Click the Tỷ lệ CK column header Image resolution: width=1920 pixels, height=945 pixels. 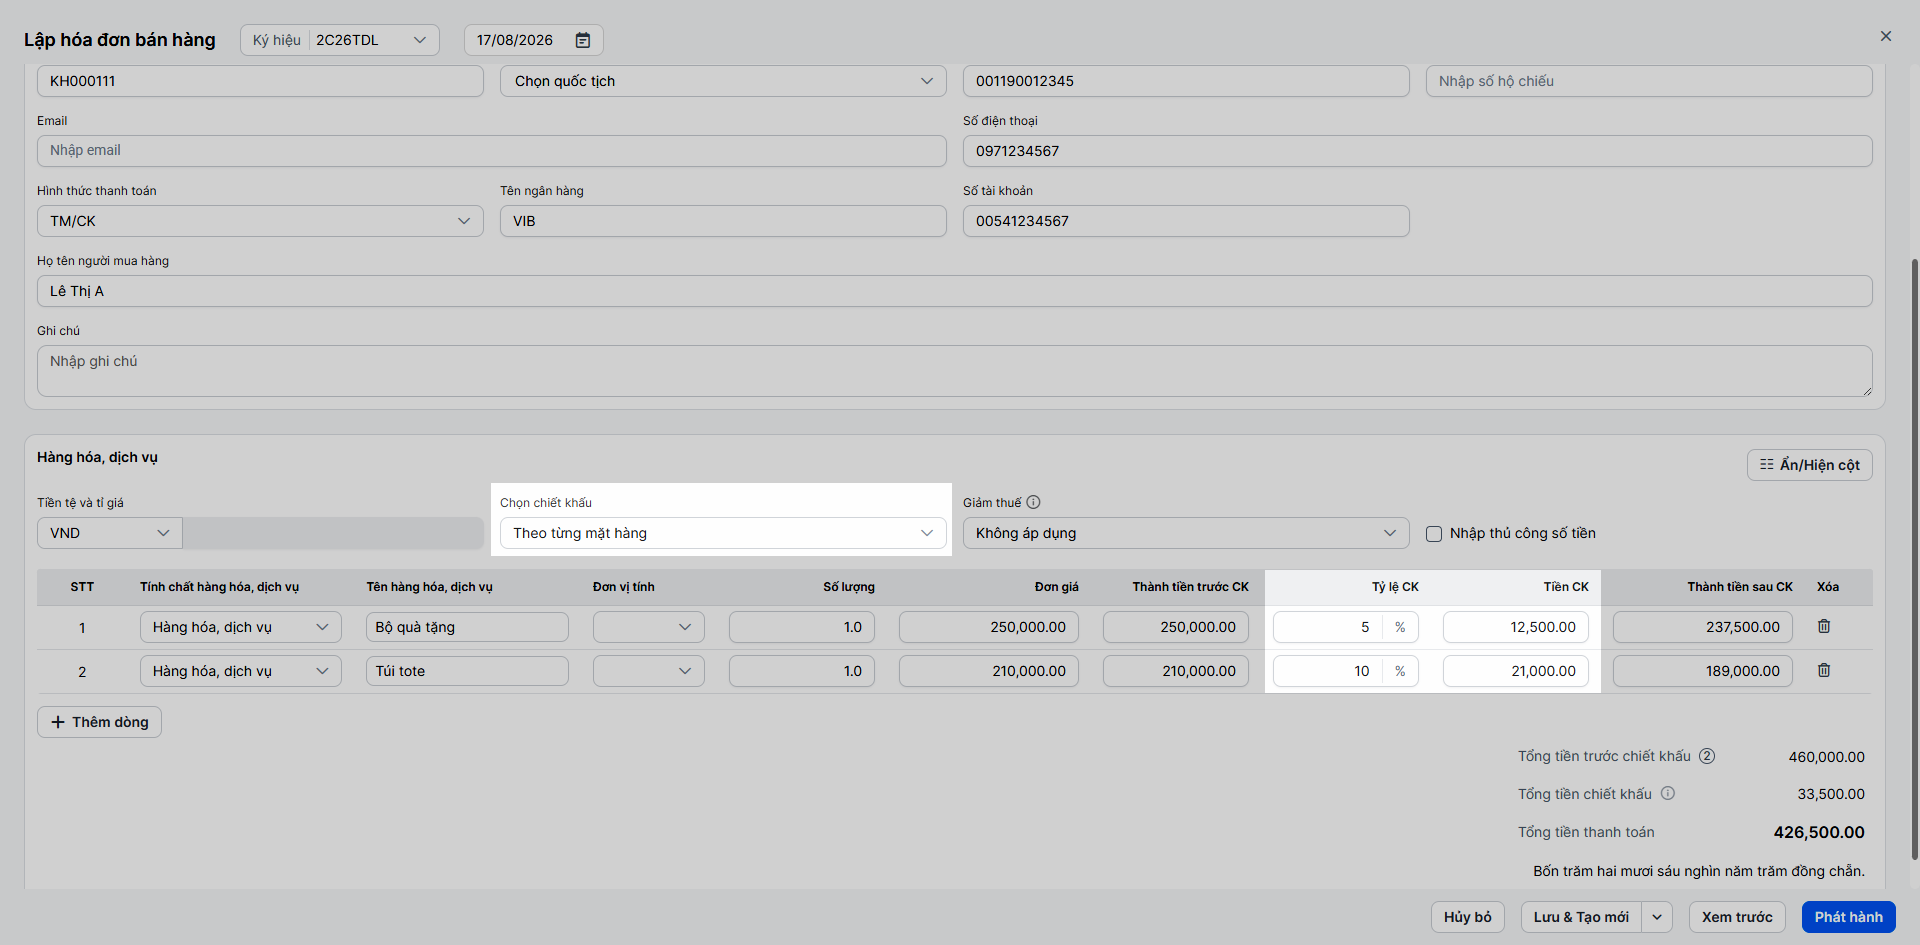pos(1395,587)
